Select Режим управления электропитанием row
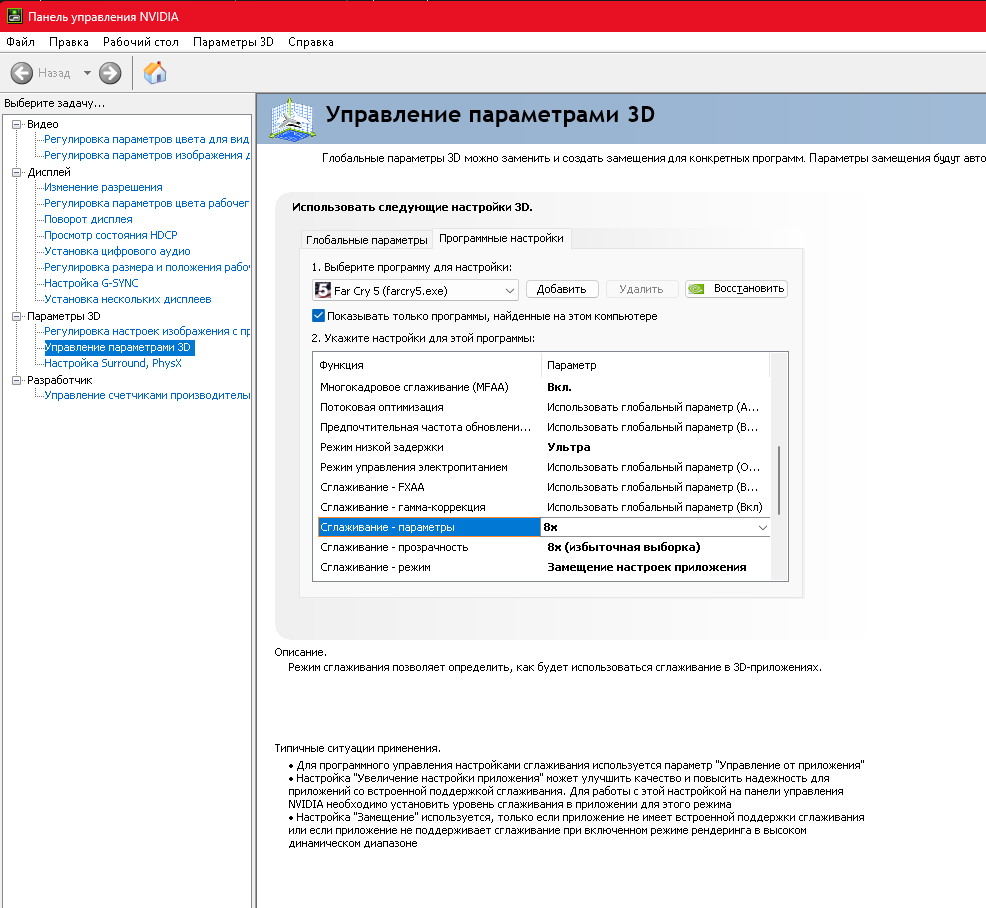The height and width of the screenshot is (908, 986). (x=544, y=467)
